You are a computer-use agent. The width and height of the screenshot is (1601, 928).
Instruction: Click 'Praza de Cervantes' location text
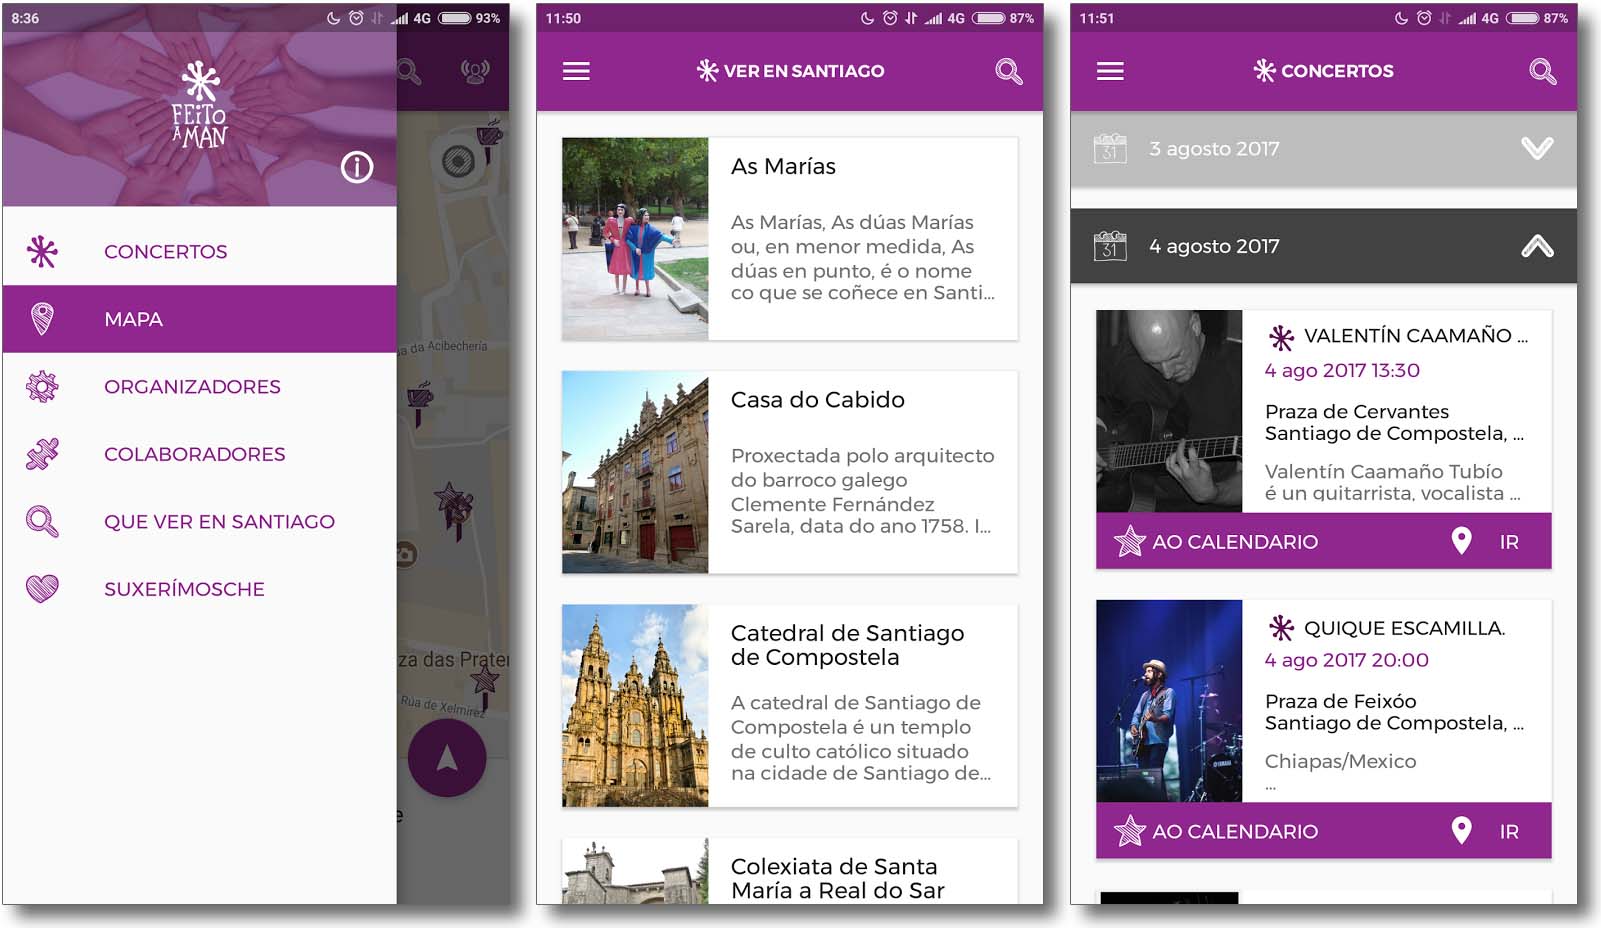tap(1357, 411)
